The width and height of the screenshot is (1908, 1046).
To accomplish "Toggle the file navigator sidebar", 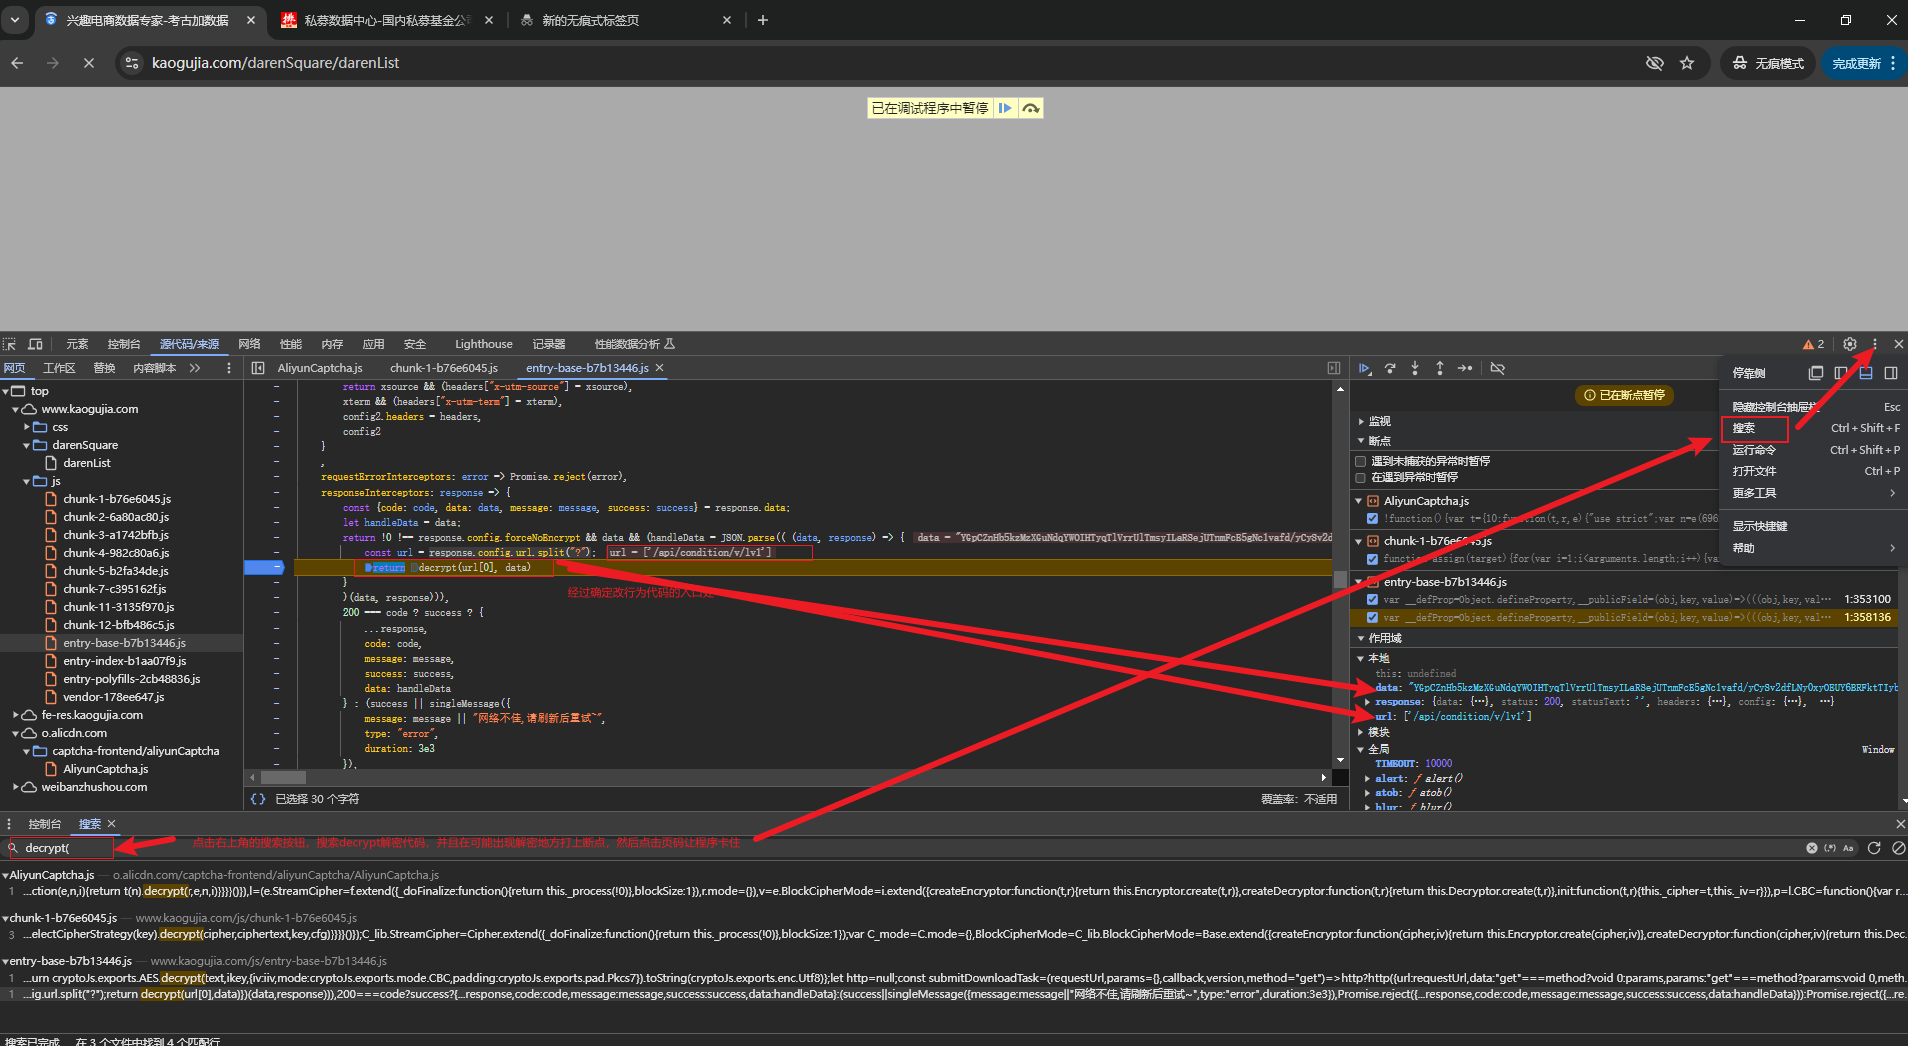I will pos(258,368).
